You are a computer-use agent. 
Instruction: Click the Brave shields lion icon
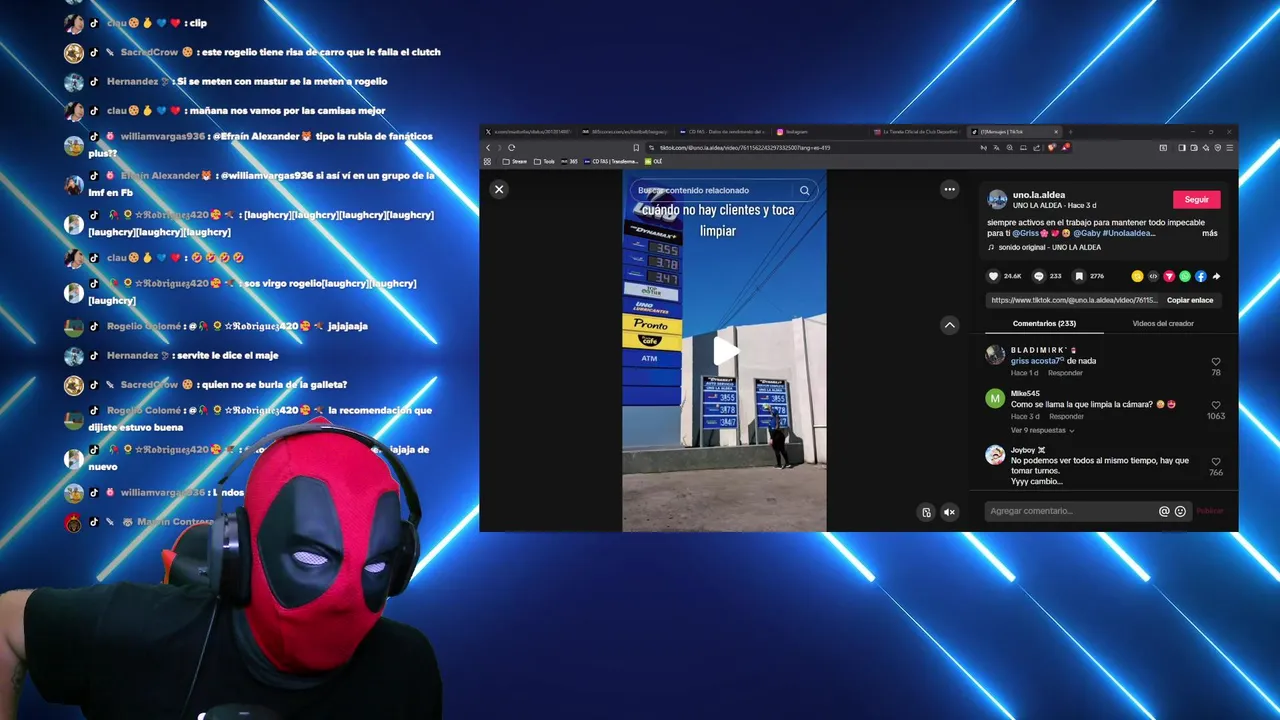click(1052, 147)
